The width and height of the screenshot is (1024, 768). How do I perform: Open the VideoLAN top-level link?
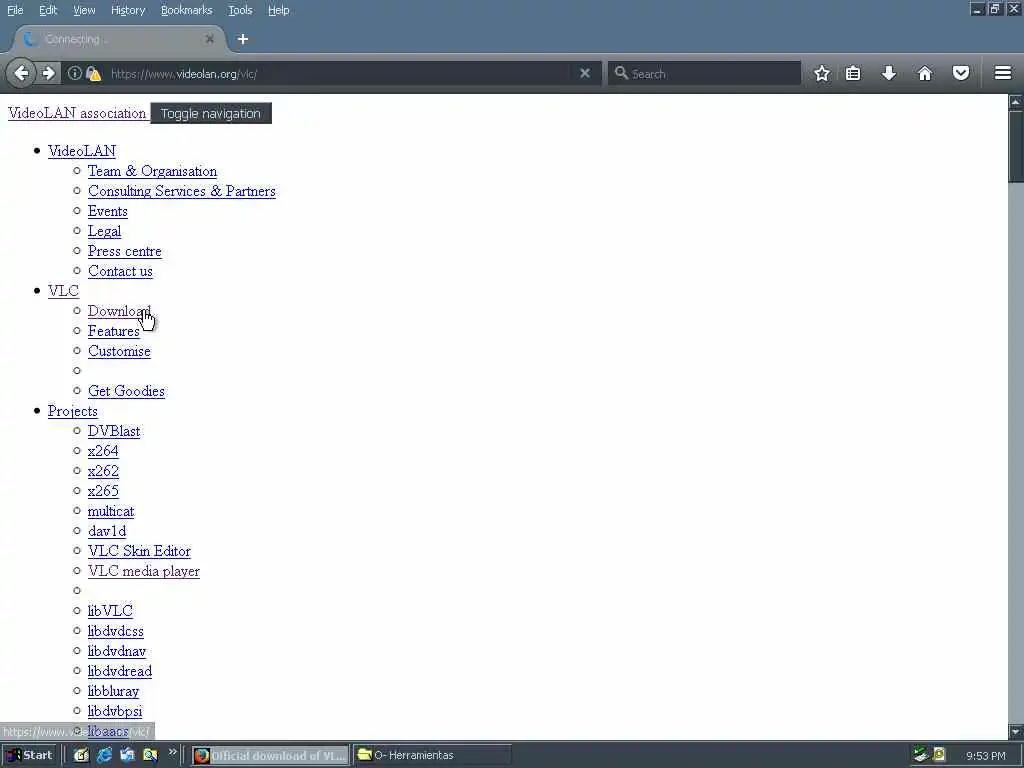click(x=82, y=151)
